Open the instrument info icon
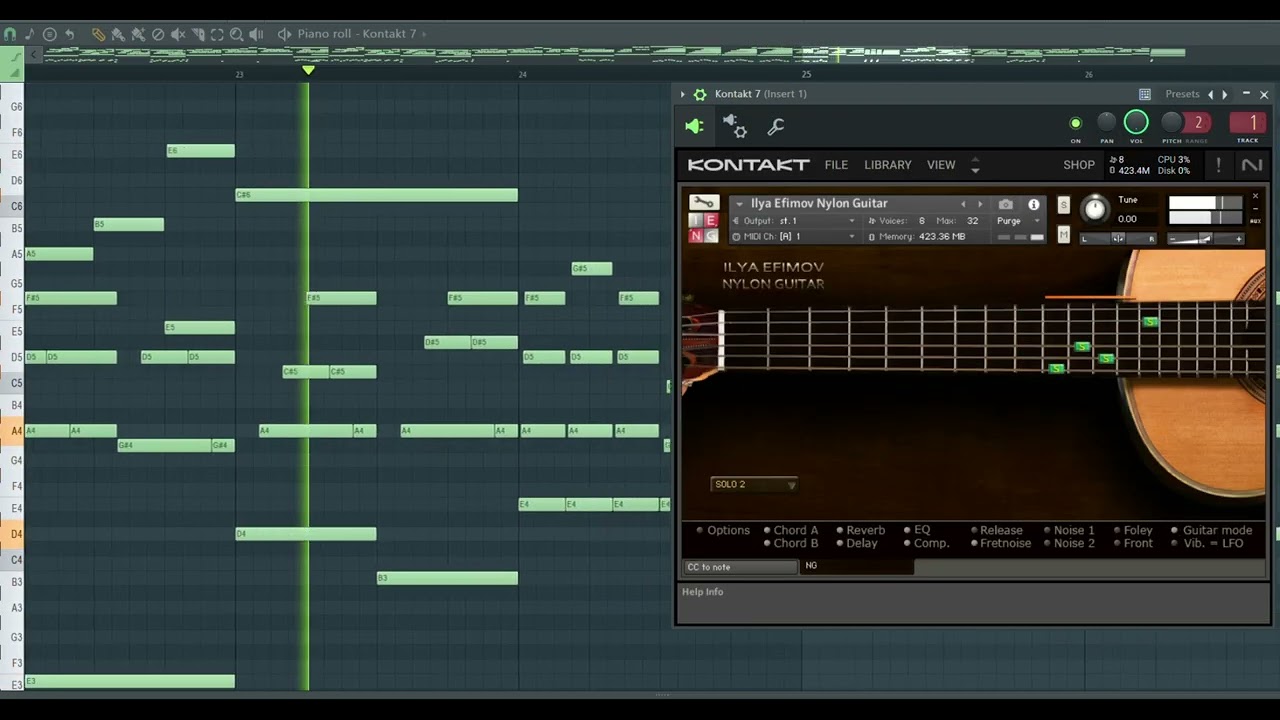1280x720 pixels. coord(1034,204)
